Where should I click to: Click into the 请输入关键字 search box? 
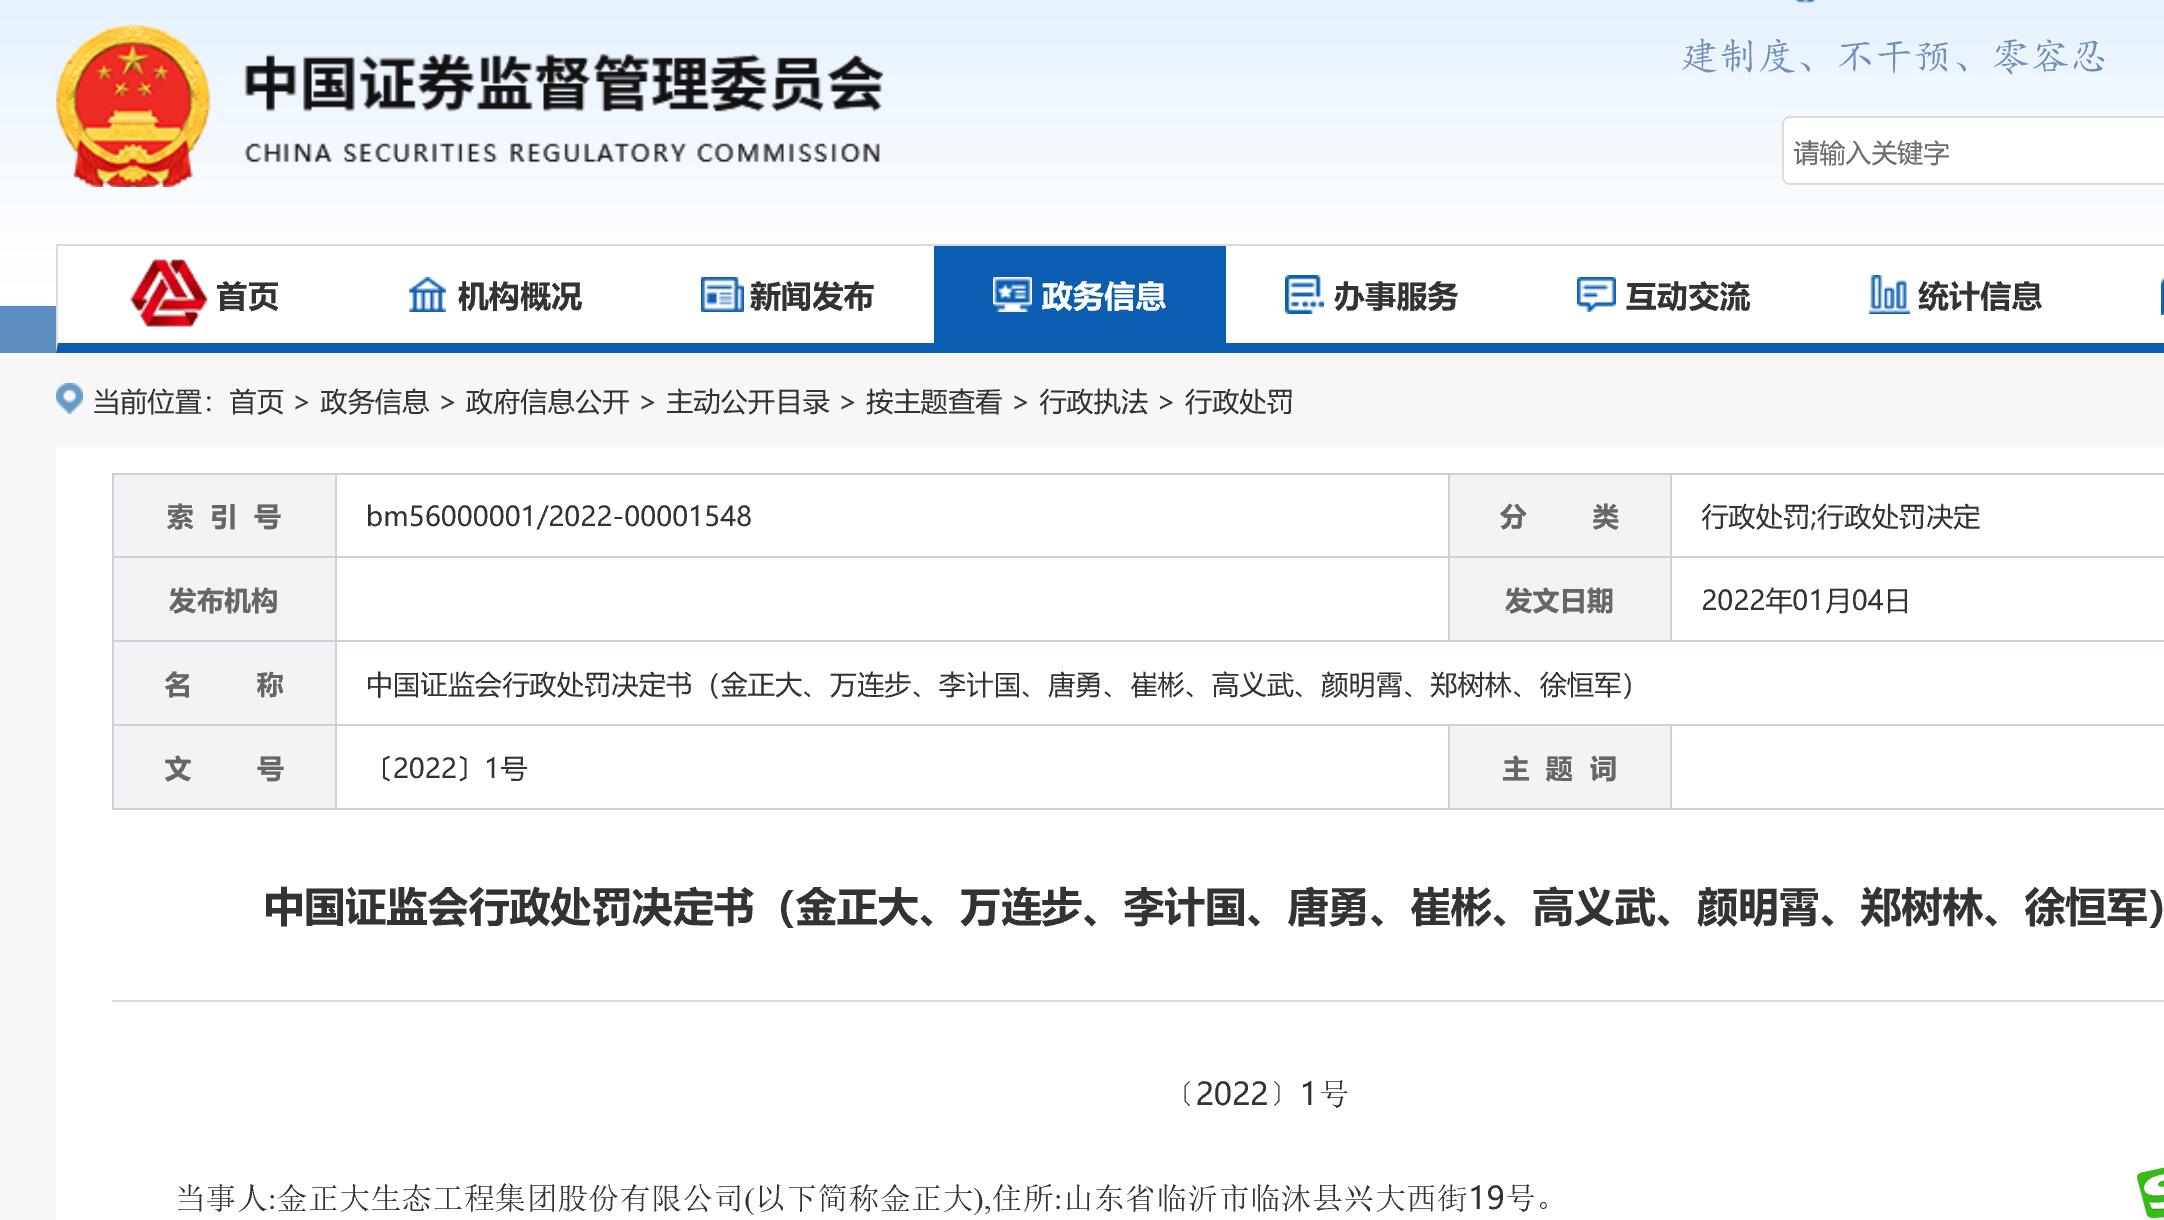point(1973,152)
